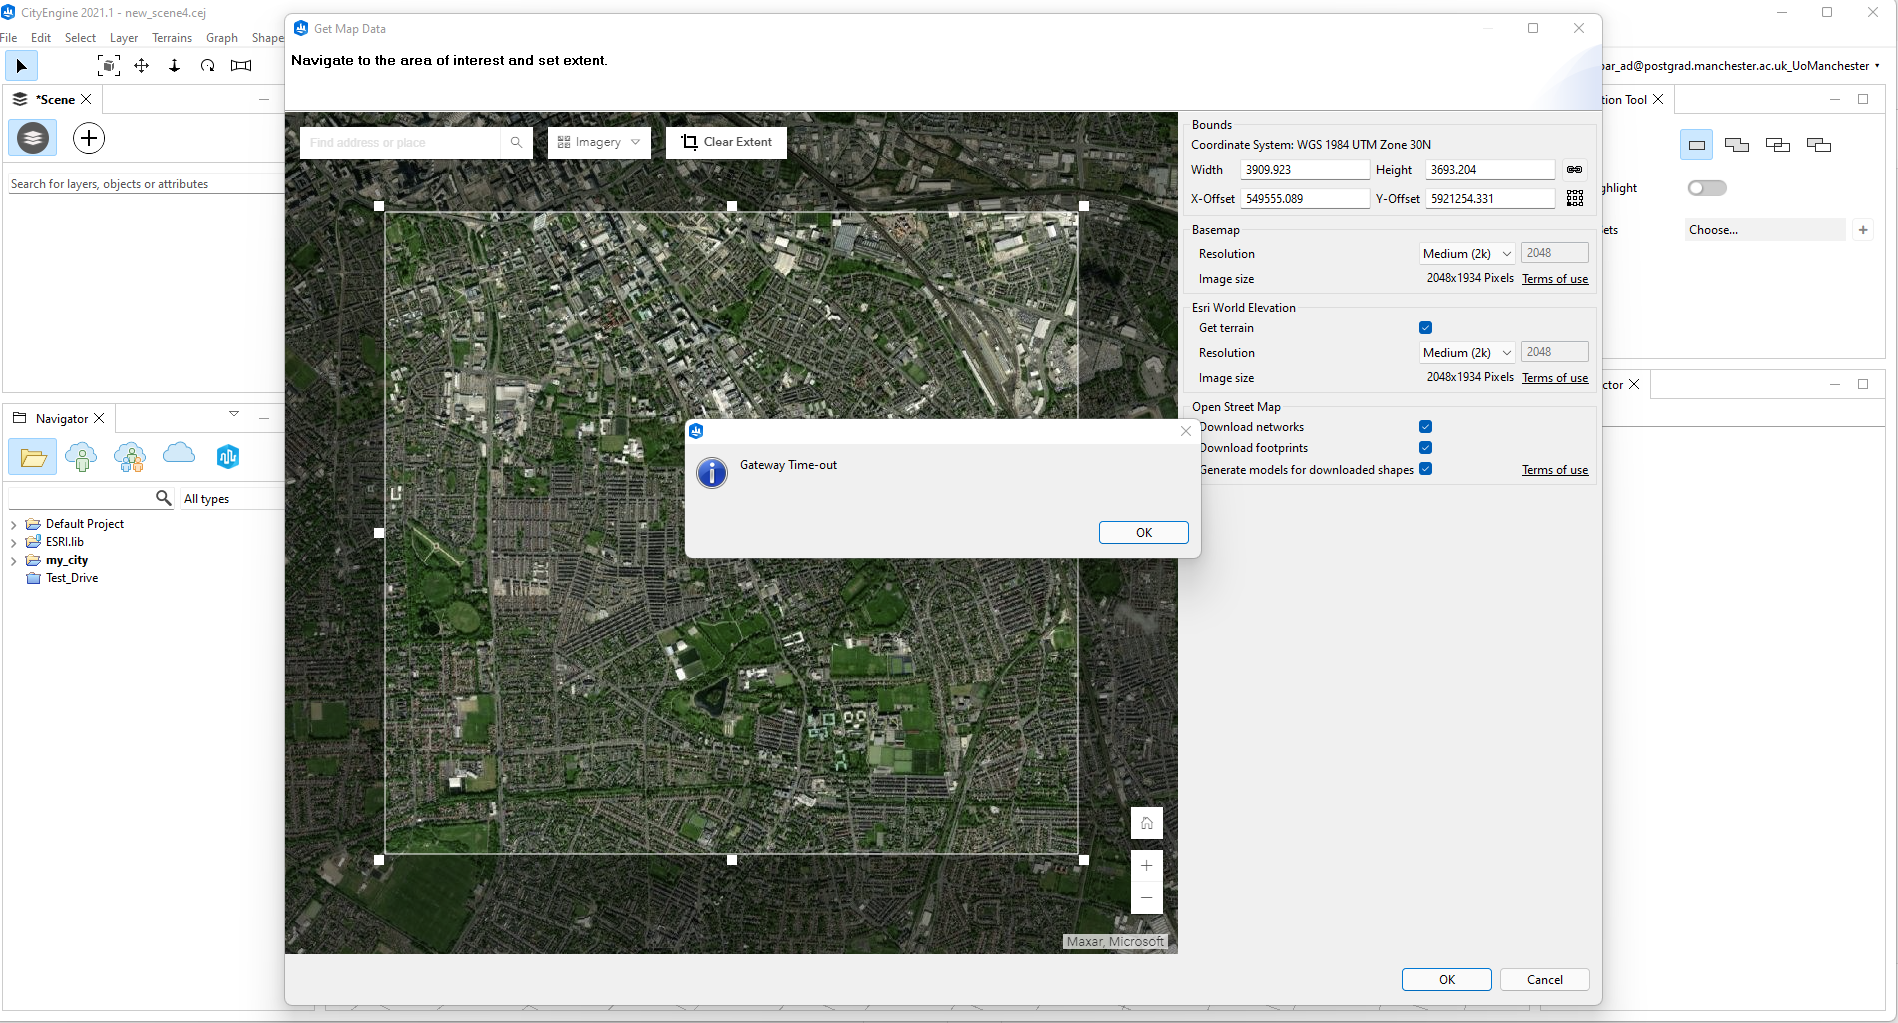
Task: Toggle the highlight switch
Action: tap(1706, 188)
